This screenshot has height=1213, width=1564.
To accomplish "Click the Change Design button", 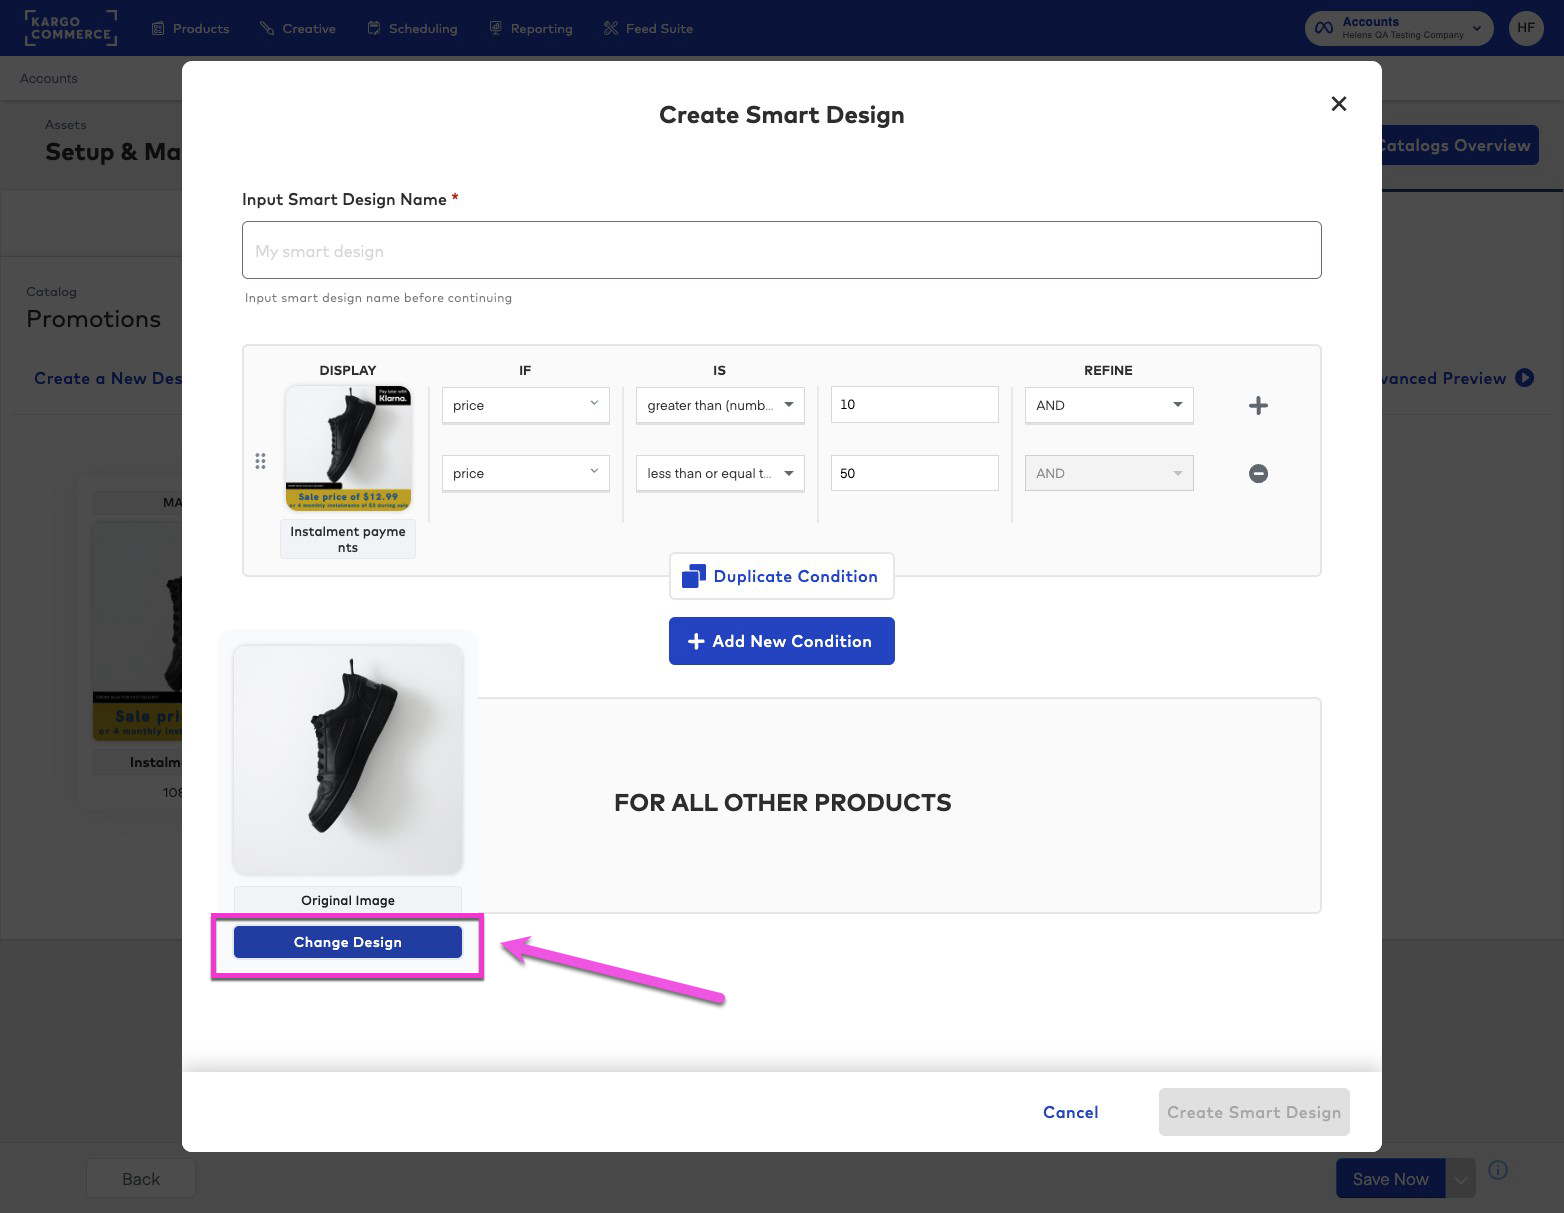I will pos(347,941).
